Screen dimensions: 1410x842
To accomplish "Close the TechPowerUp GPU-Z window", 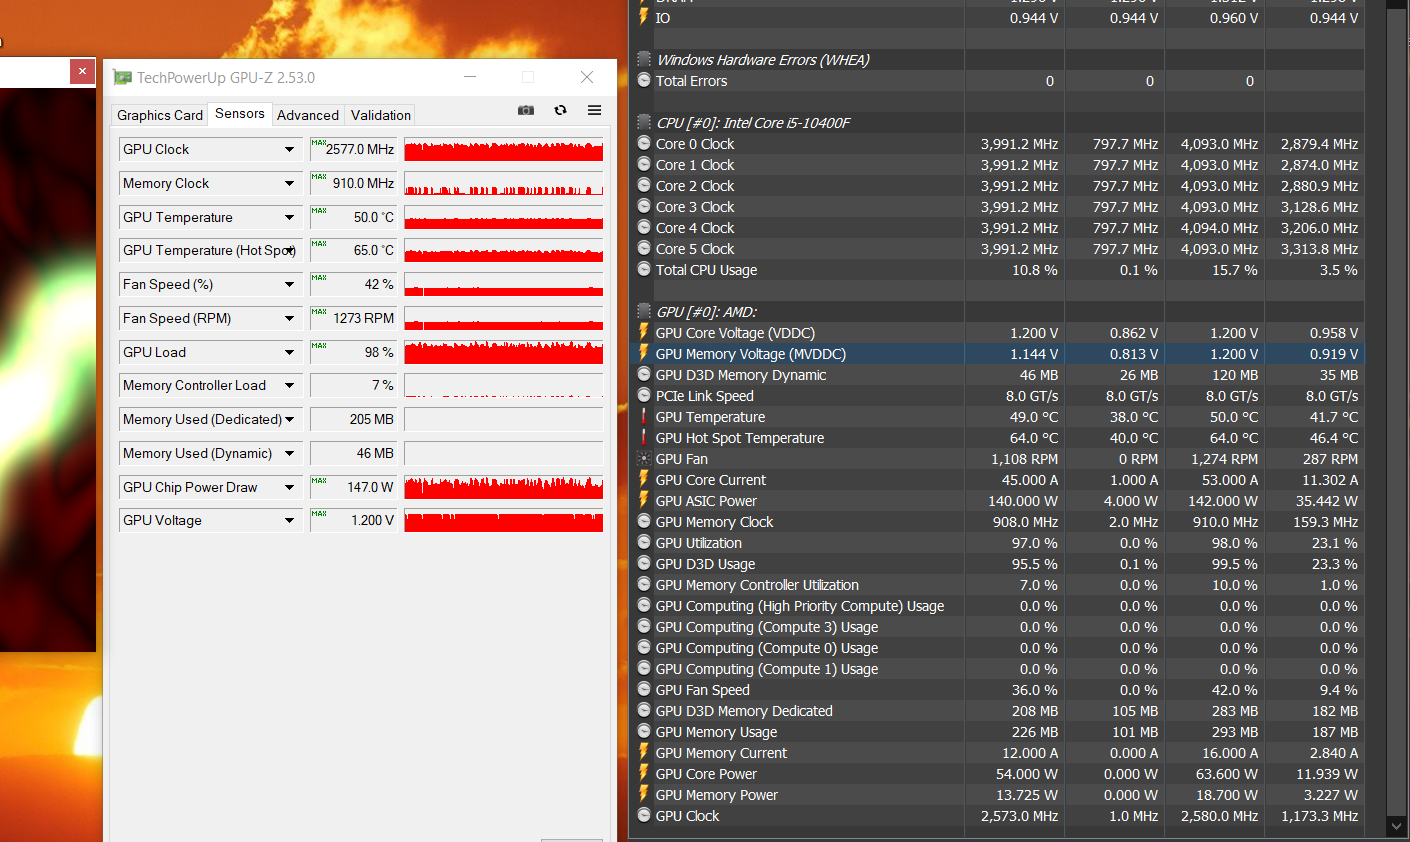I will coord(587,77).
